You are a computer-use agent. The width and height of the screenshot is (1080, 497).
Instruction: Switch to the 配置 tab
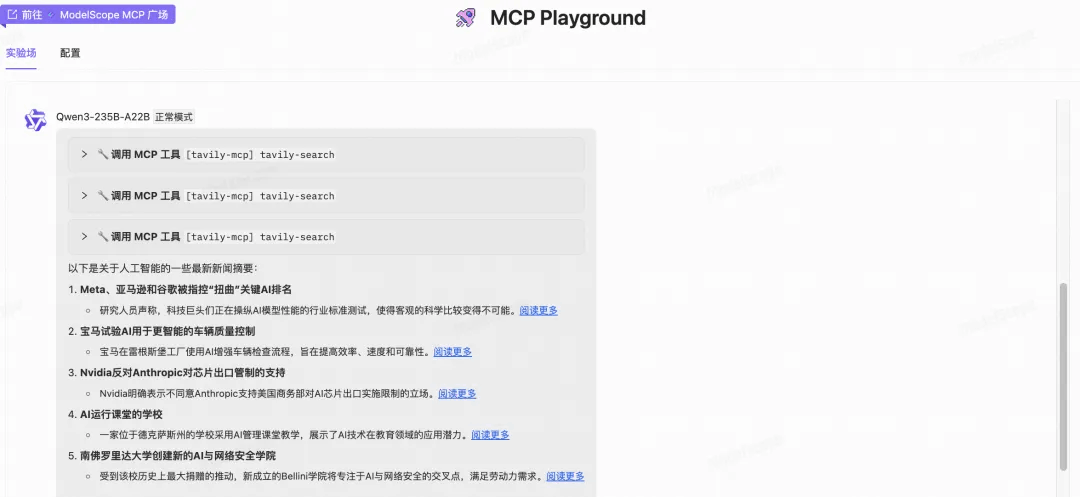[70, 53]
